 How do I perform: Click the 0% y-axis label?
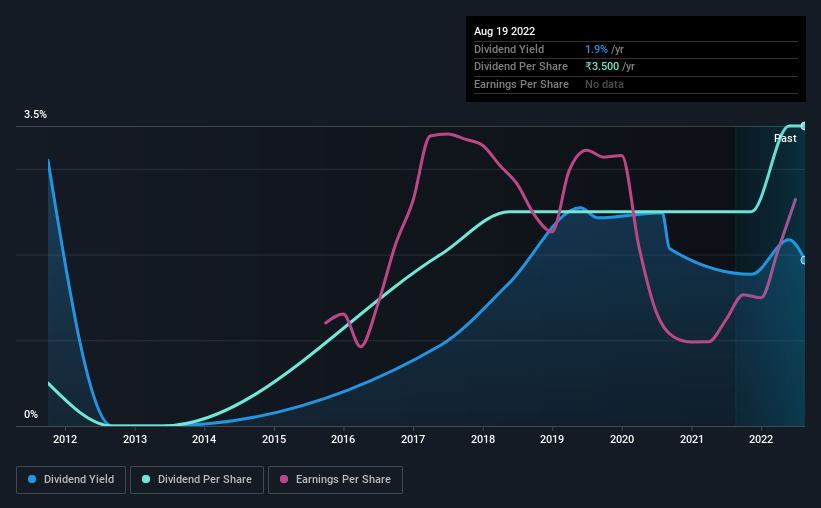point(31,414)
